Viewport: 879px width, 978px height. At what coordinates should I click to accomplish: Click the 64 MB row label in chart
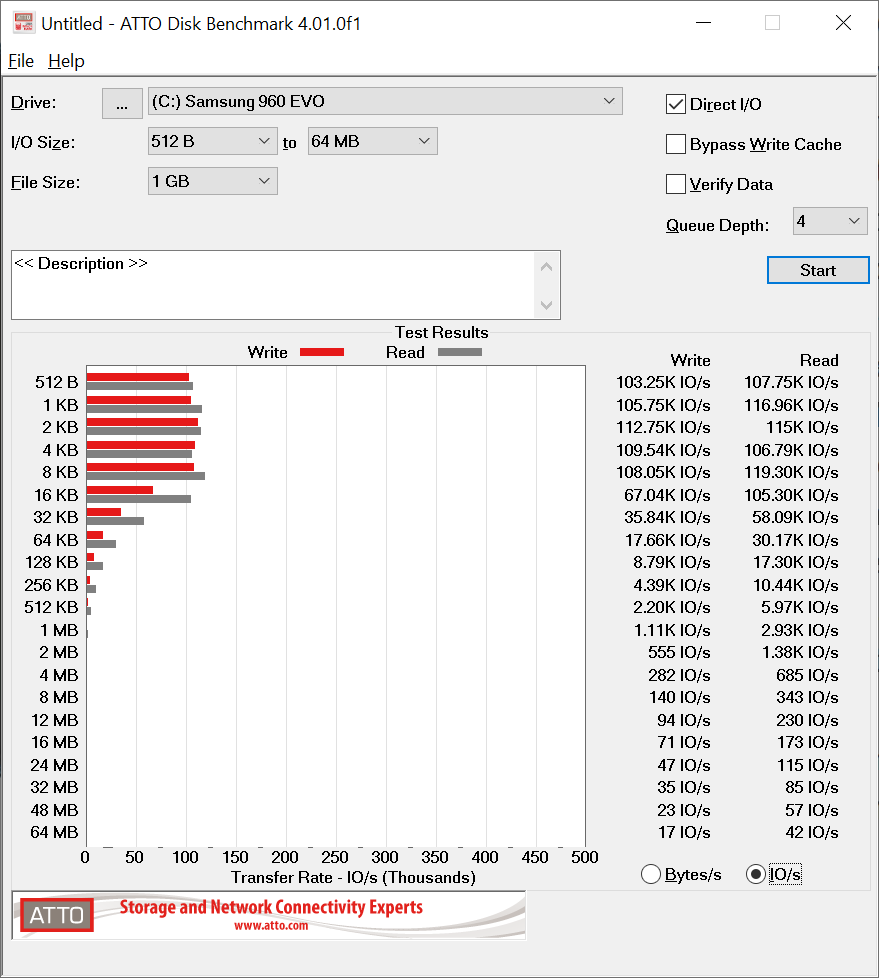pyautogui.click(x=54, y=832)
